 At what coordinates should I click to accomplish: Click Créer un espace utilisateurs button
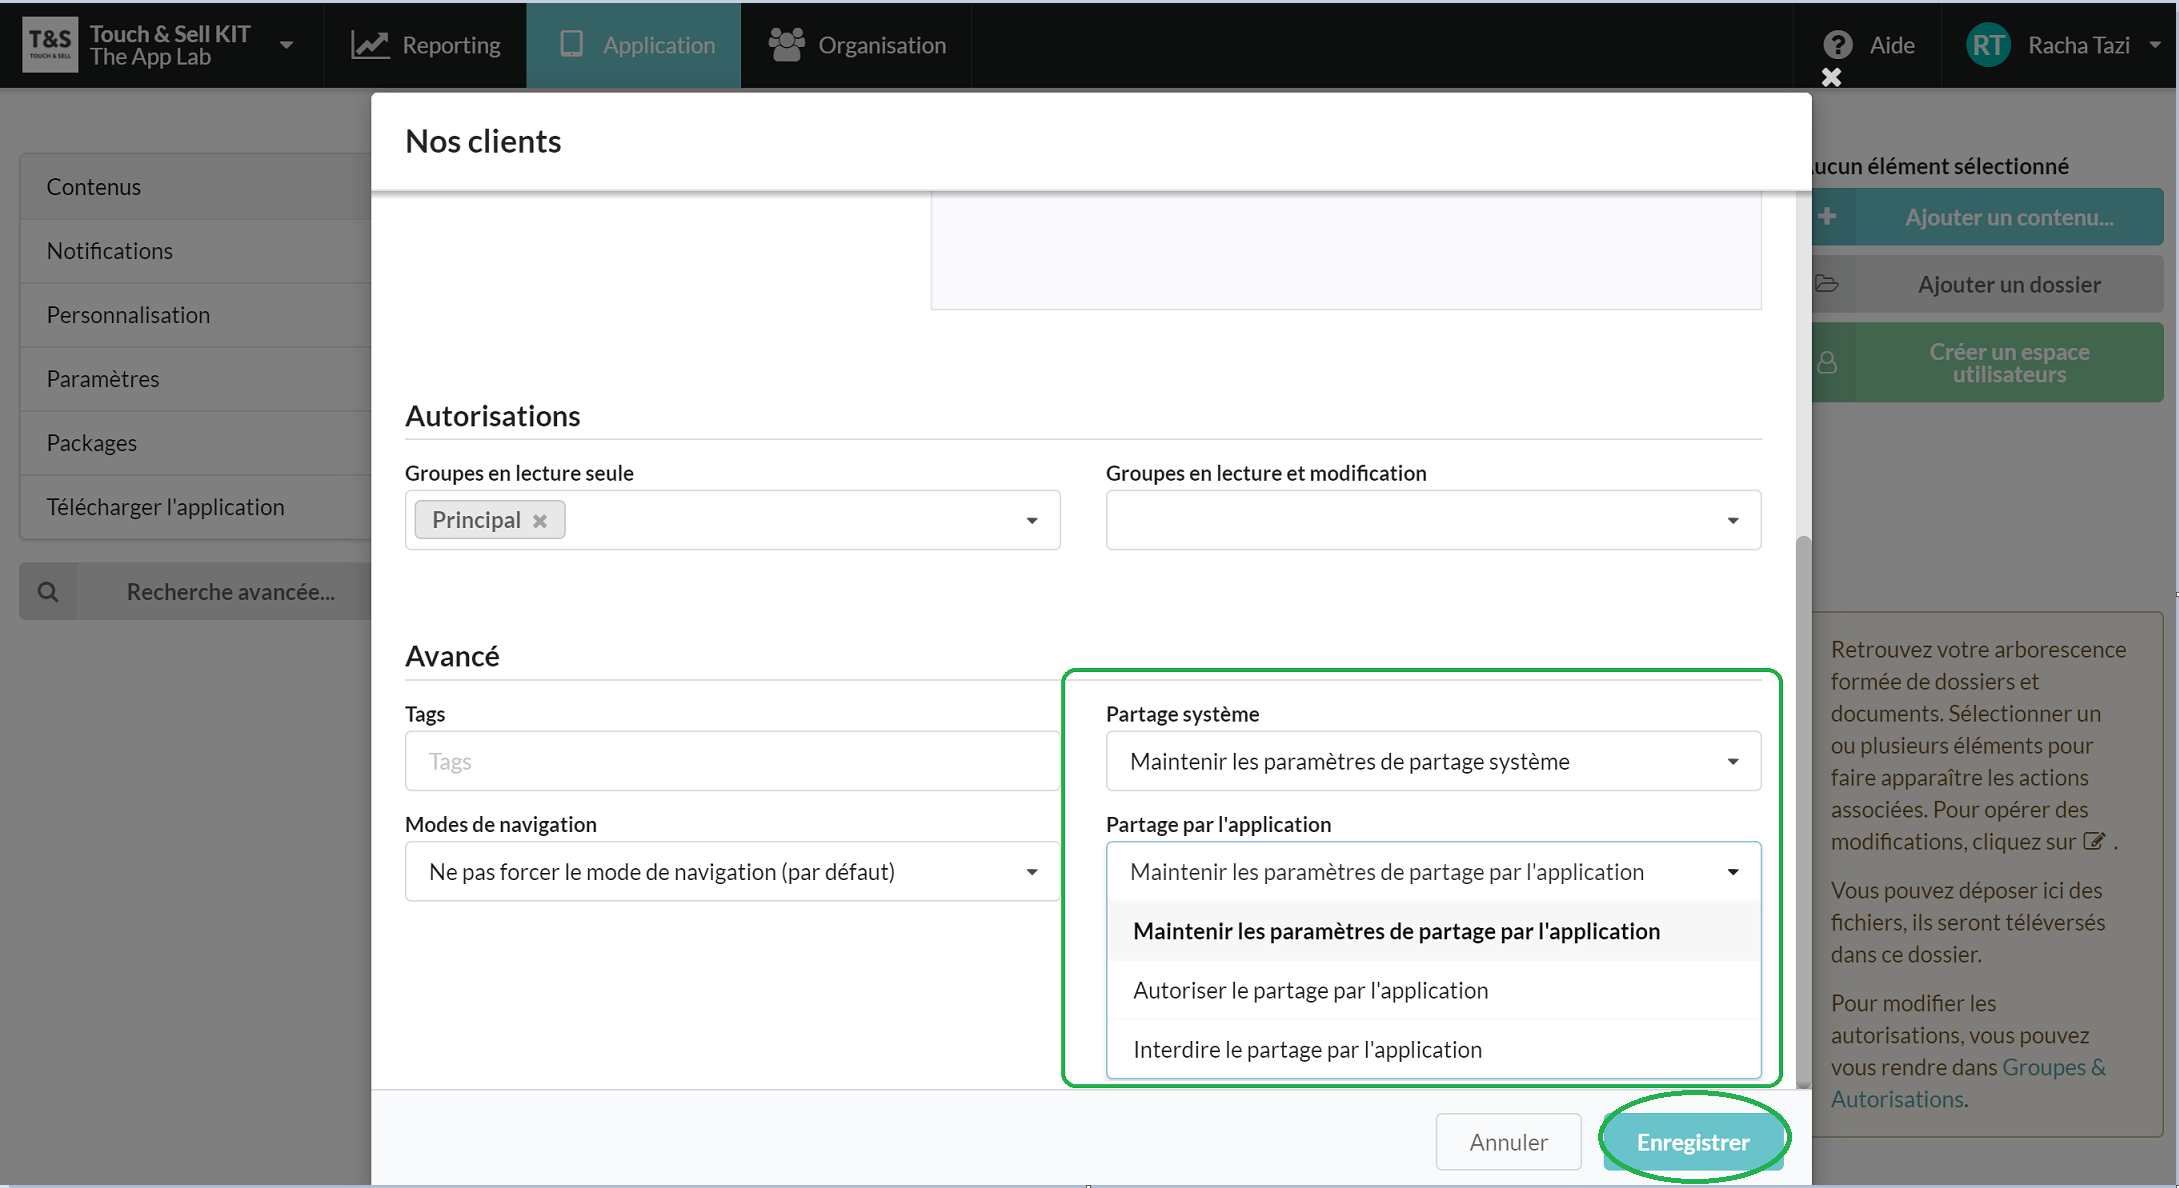[1988, 363]
